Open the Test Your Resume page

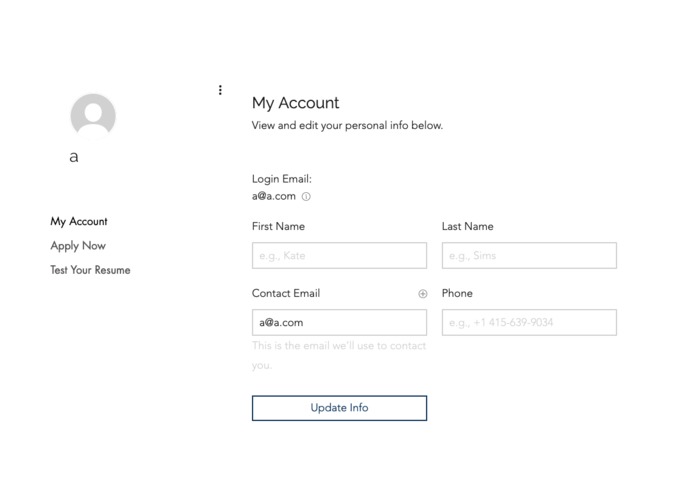pyautogui.click(x=90, y=270)
